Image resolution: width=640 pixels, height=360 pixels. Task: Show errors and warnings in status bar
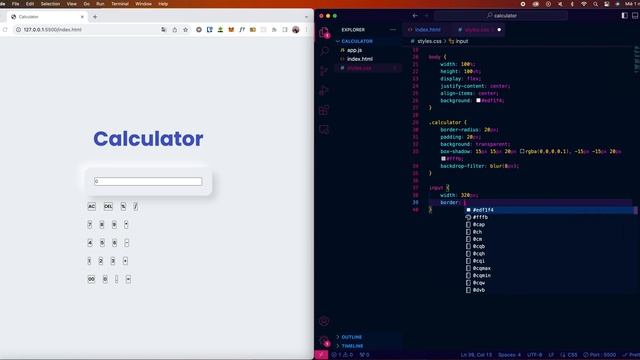(343, 355)
